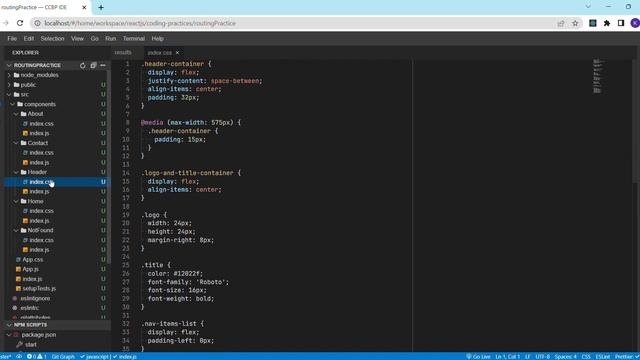Open the Edit menu

coord(29,39)
